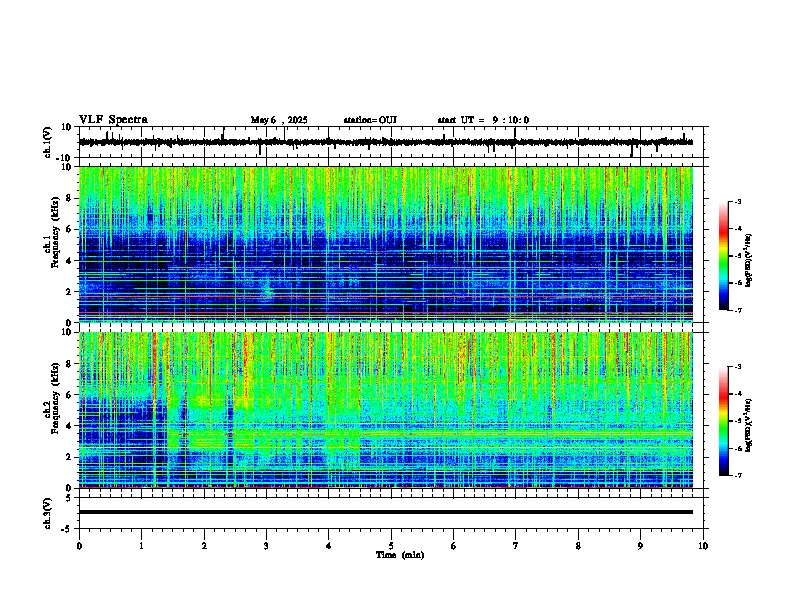
Task: Click the "-5" tick on ch.3(V) axis
Action: (x=67, y=529)
